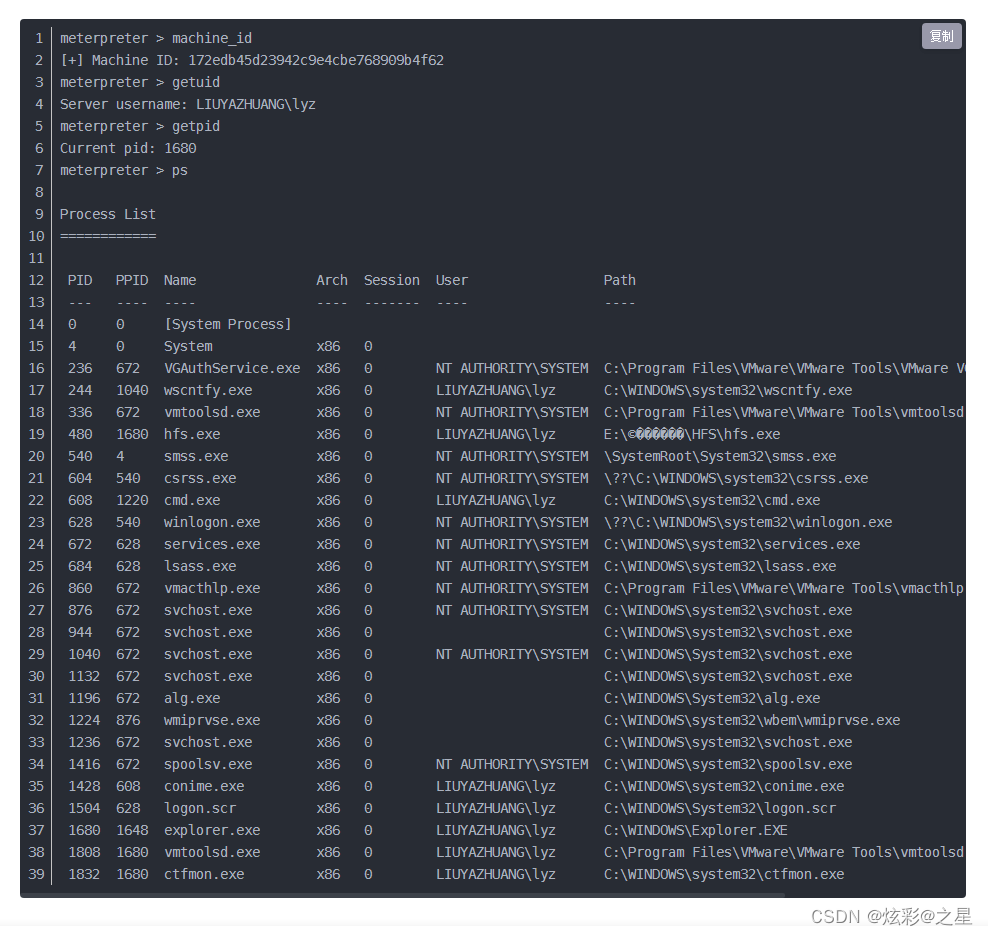
Task: Click the C:\WINDOWS\Explorer.EXE path
Action: tap(696, 831)
